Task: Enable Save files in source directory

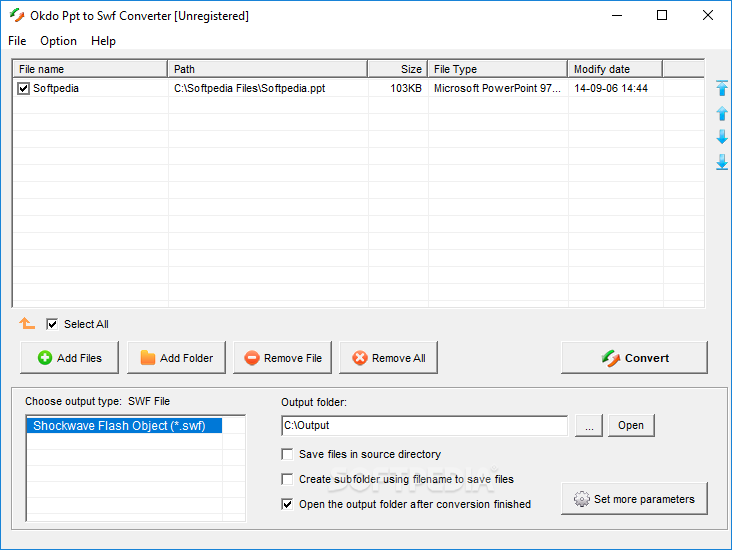Action: (x=287, y=454)
